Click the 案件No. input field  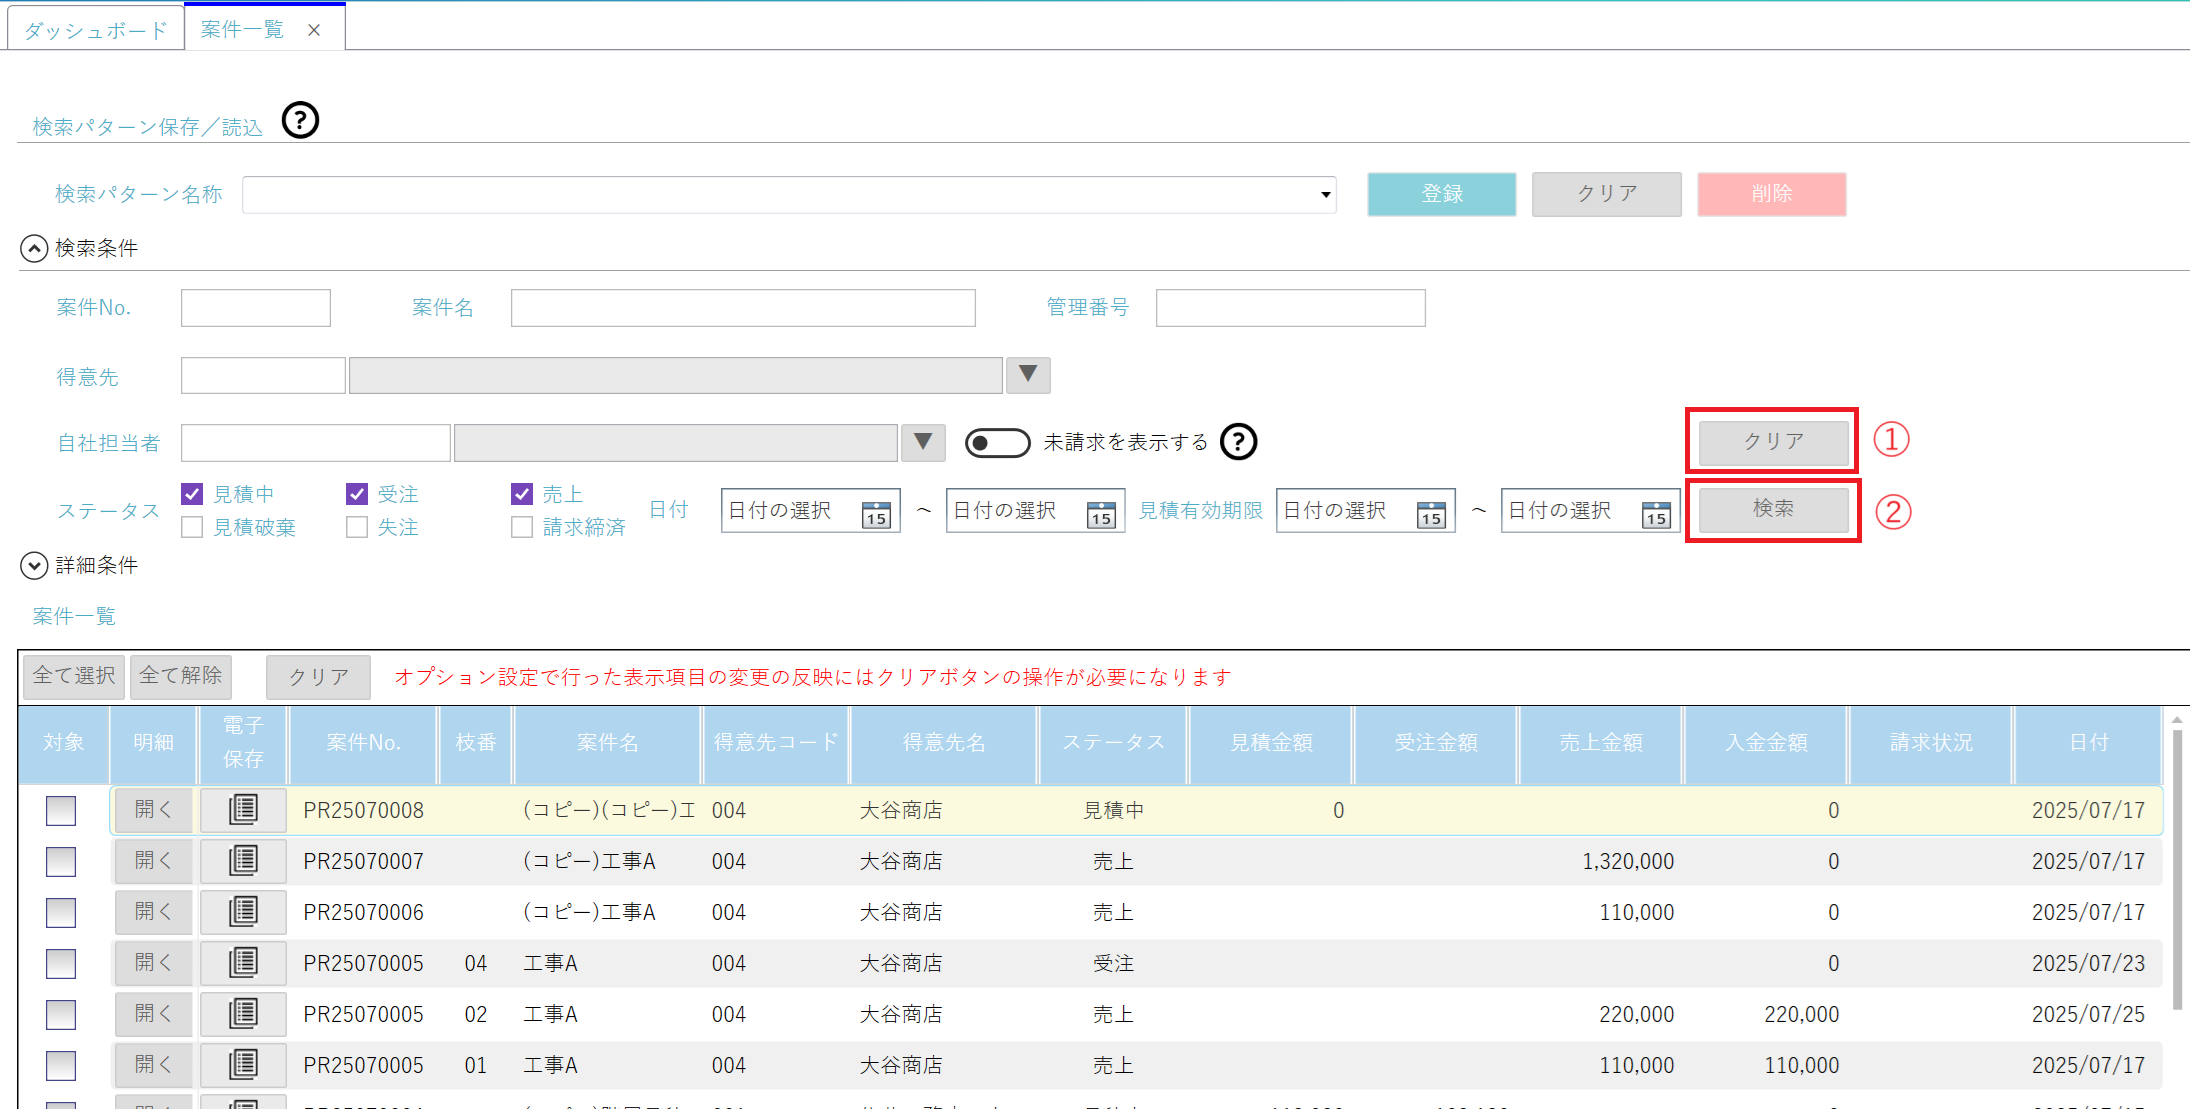click(x=256, y=308)
